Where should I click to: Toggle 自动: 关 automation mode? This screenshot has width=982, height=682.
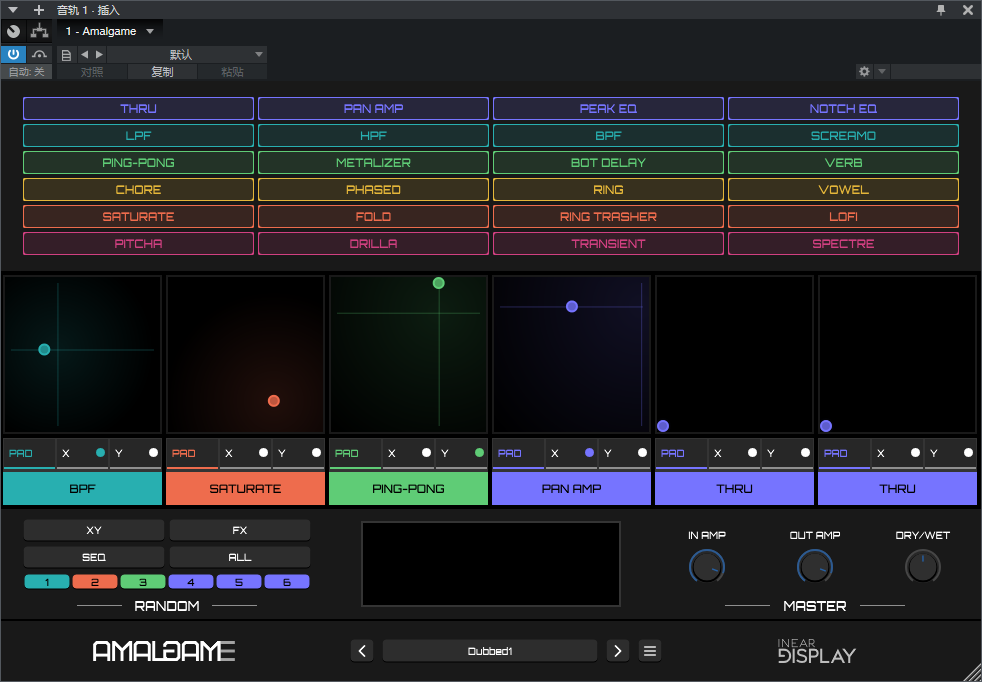[x=26, y=72]
